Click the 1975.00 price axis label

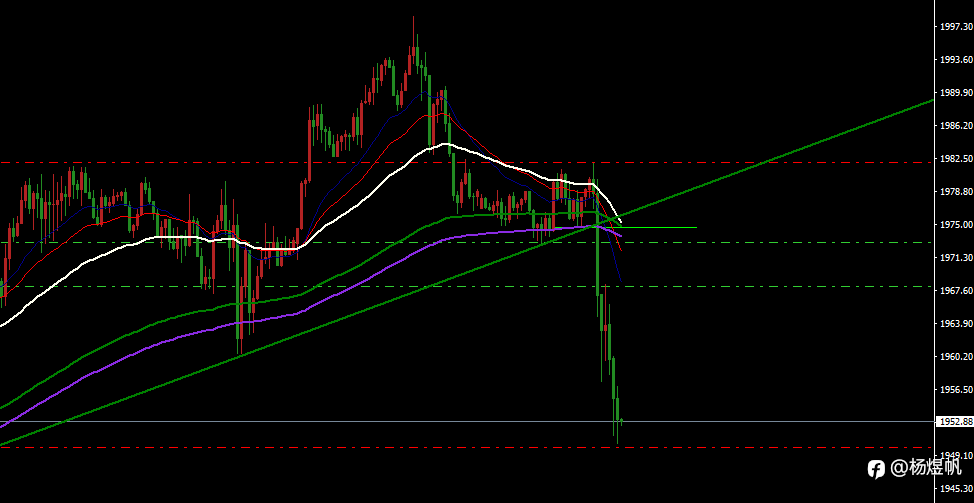pos(956,225)
